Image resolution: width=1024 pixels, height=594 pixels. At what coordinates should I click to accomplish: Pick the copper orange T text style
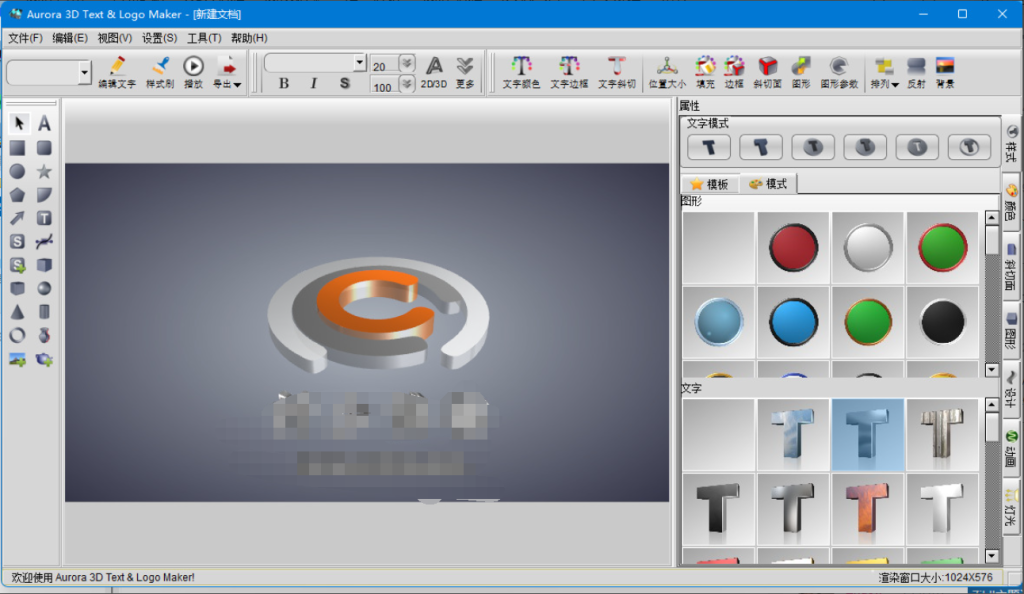point(867,509)
